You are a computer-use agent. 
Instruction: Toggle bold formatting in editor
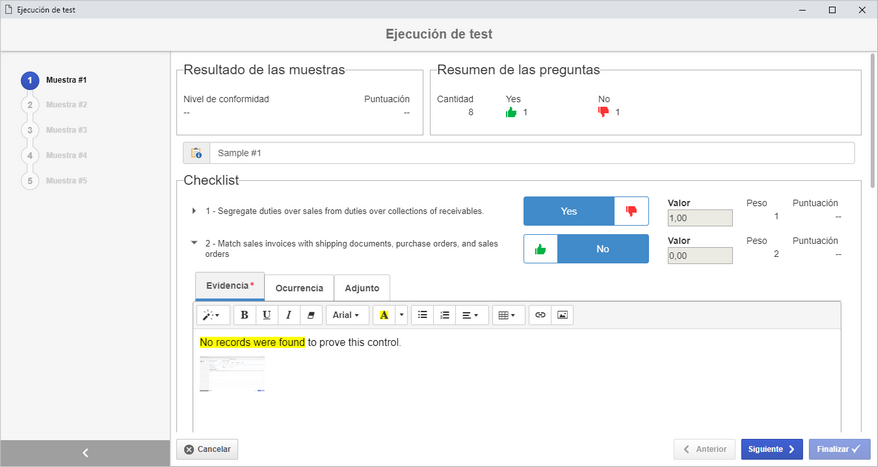[x=244, y=315]
